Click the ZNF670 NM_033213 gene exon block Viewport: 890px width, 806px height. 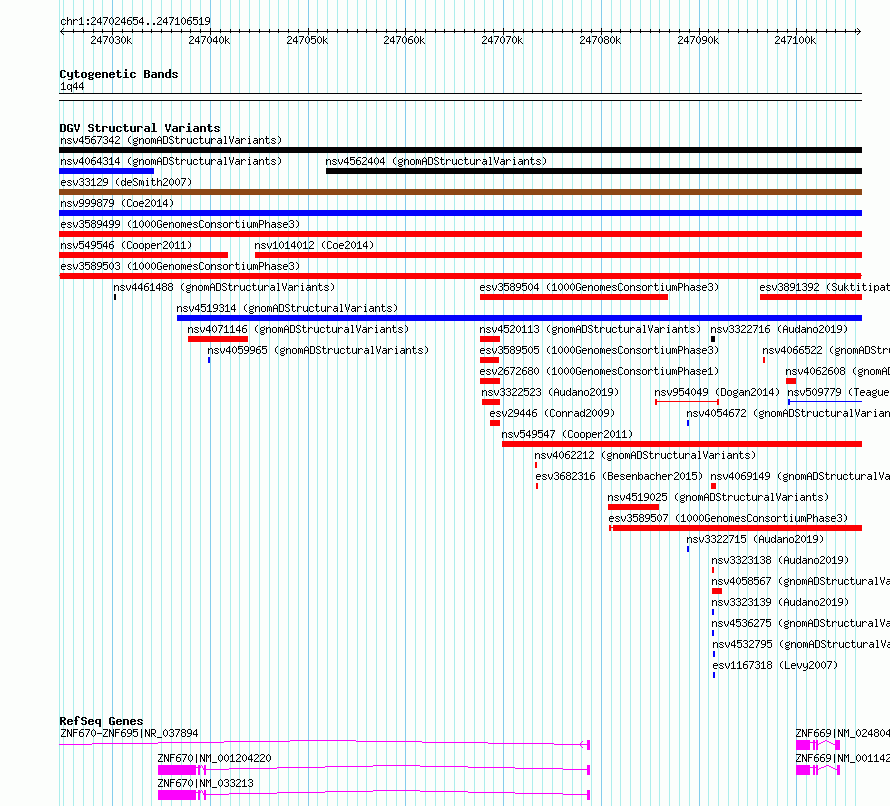177,795
